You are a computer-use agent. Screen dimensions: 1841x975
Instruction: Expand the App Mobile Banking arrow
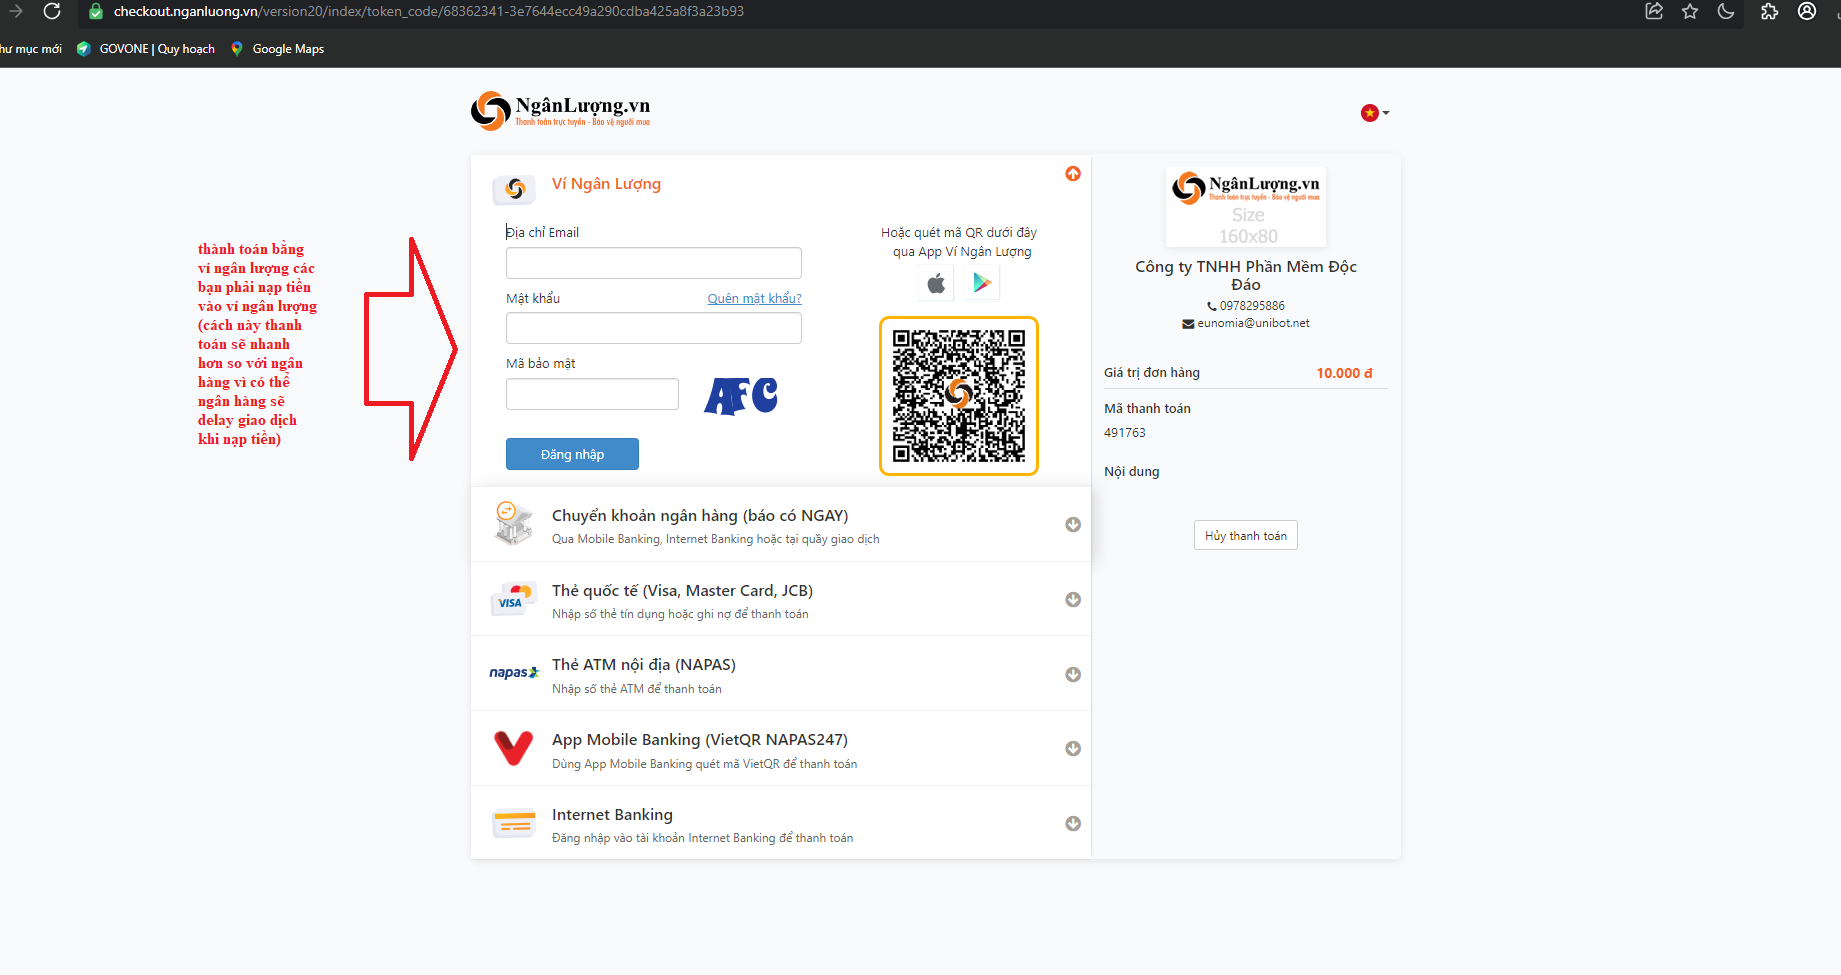tap(1073, 749)
